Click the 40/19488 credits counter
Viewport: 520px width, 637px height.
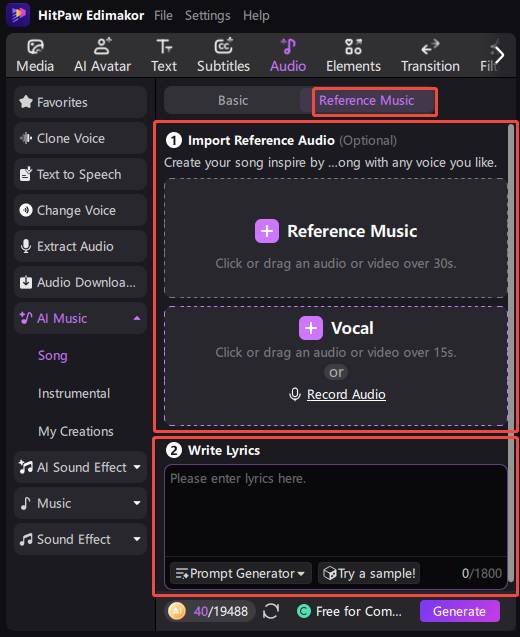[x=221, y=611]
